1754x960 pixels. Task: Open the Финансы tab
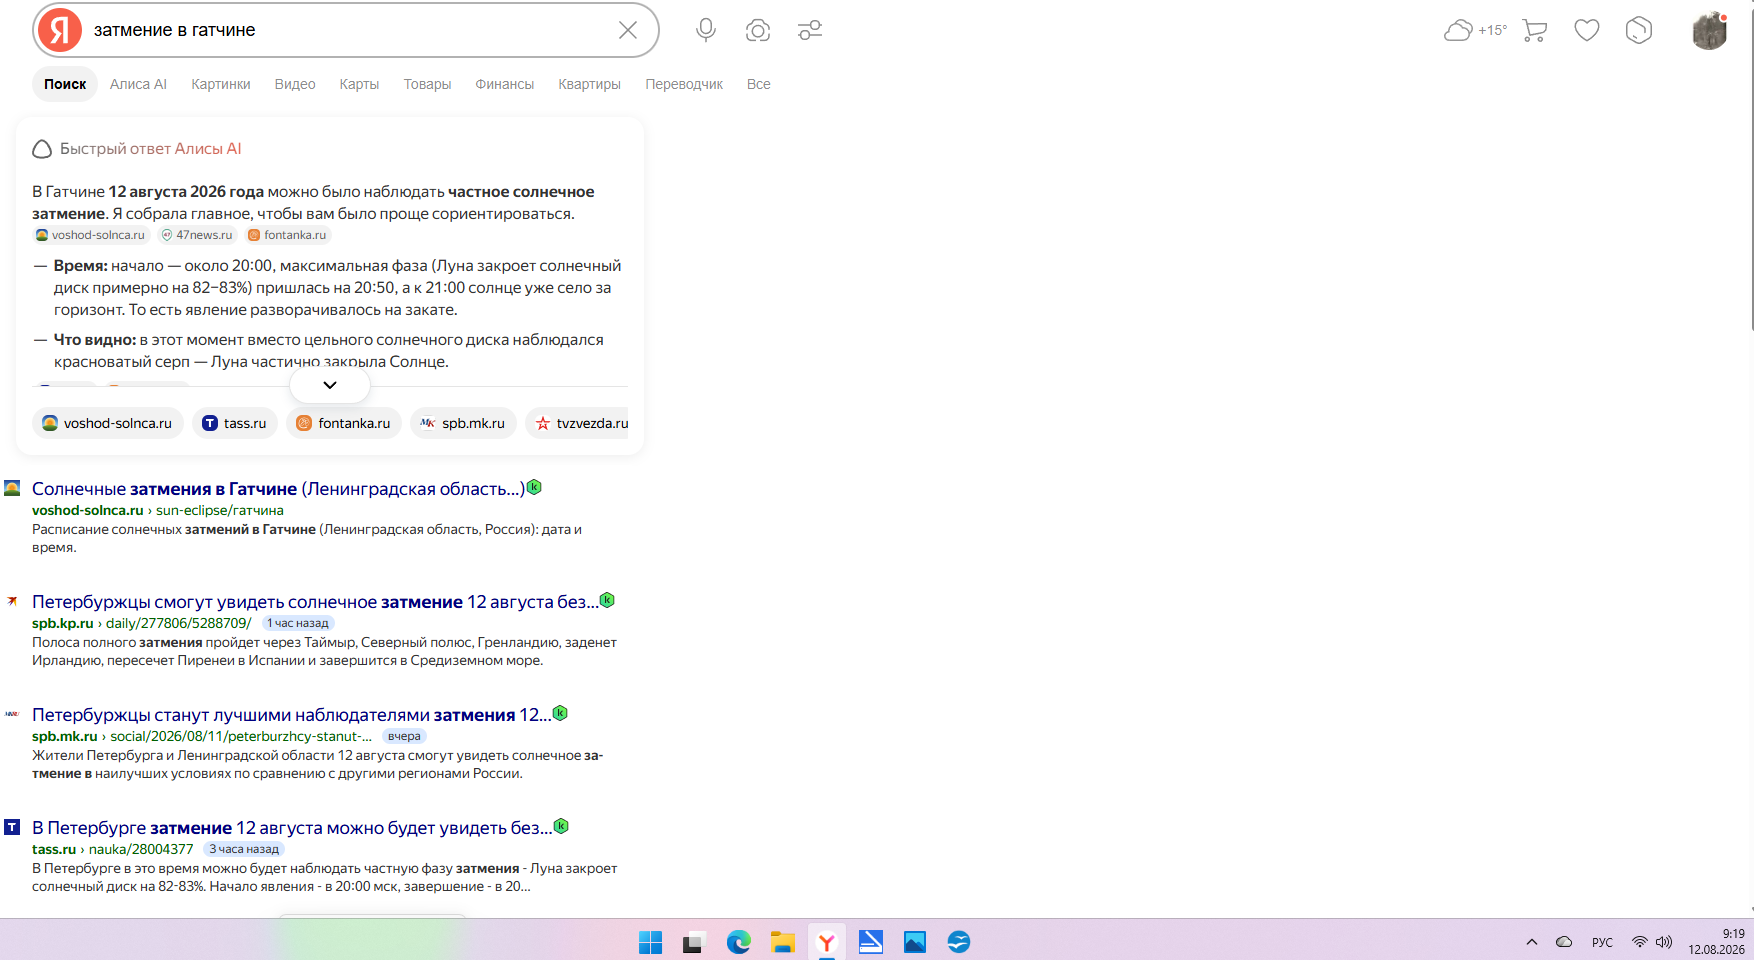tap(504, 84)
